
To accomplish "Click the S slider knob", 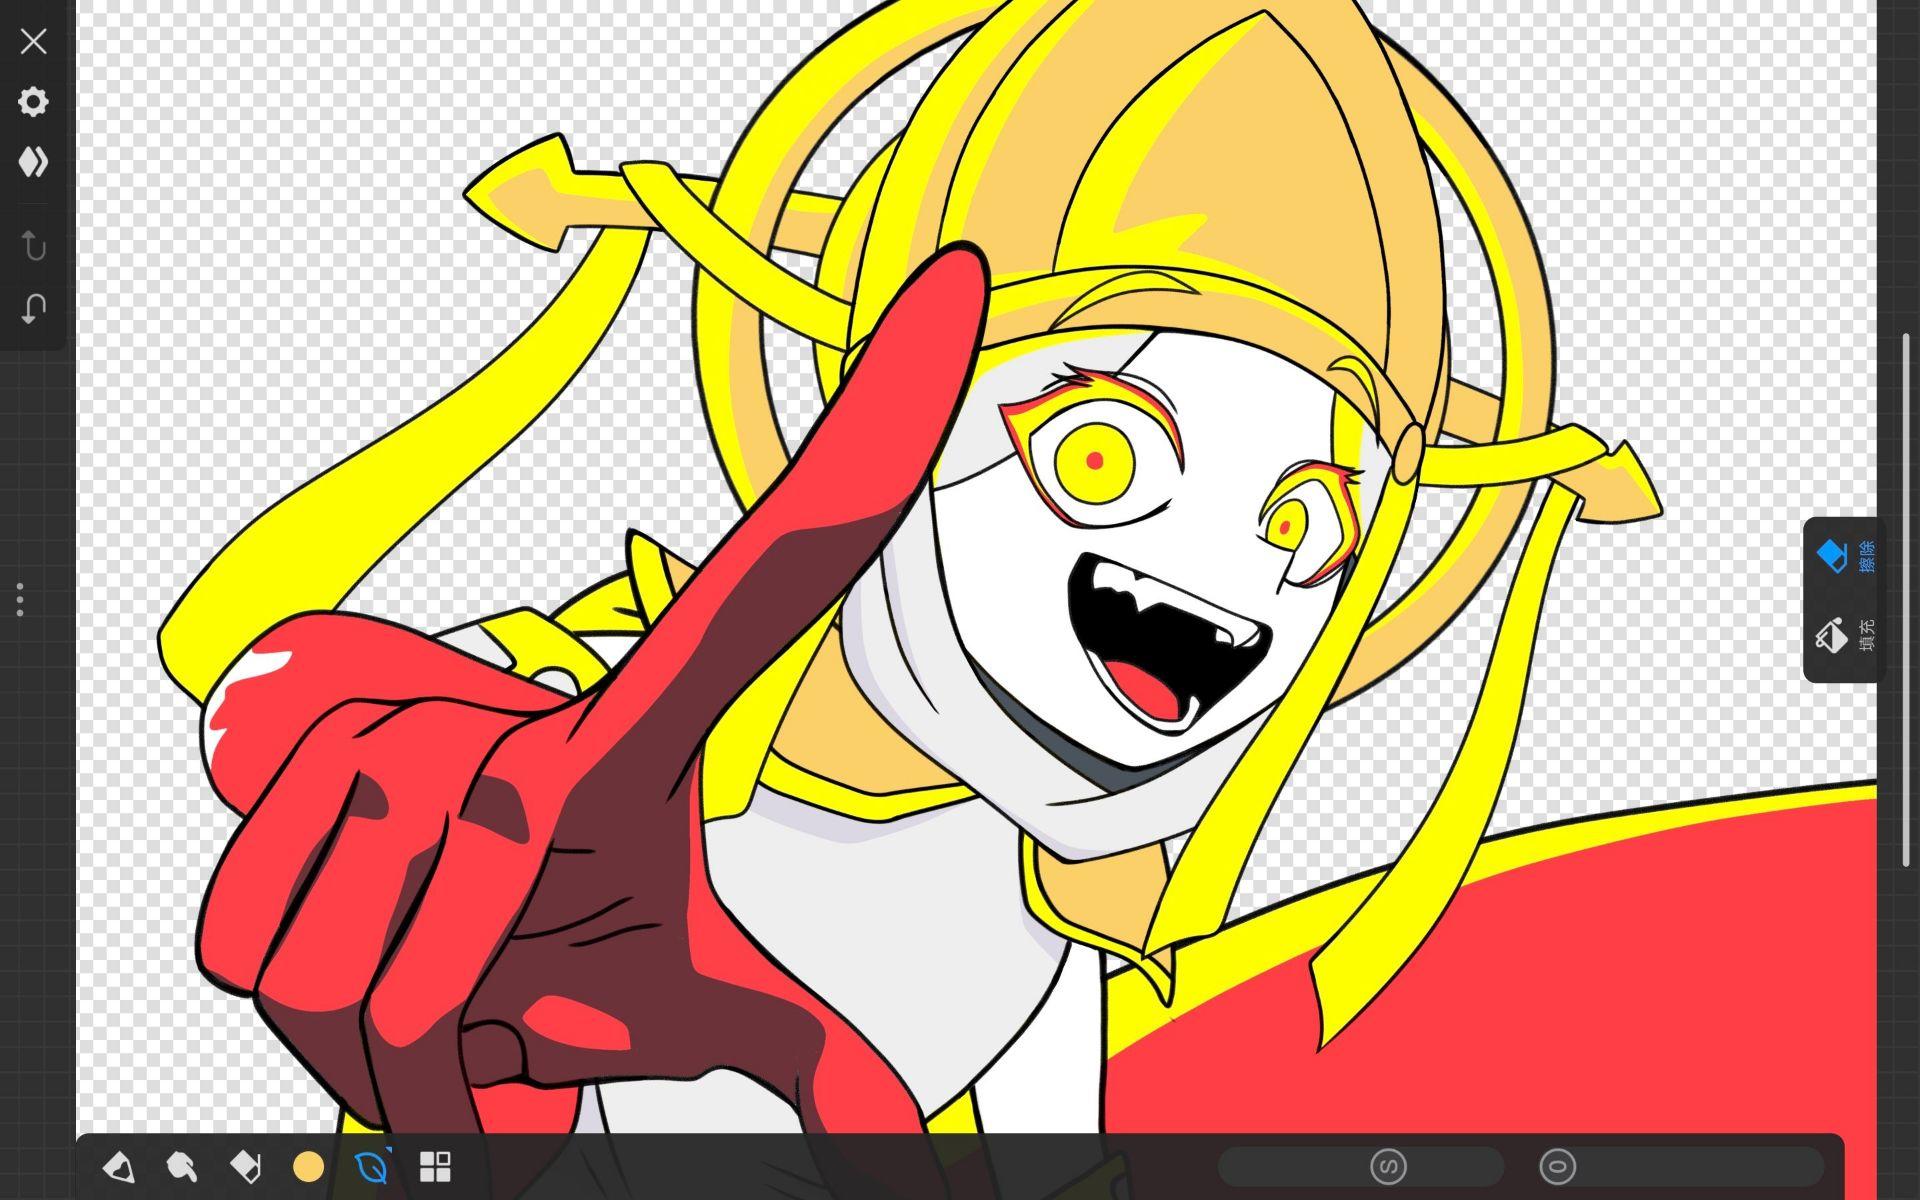I will pos(1387,1166).
